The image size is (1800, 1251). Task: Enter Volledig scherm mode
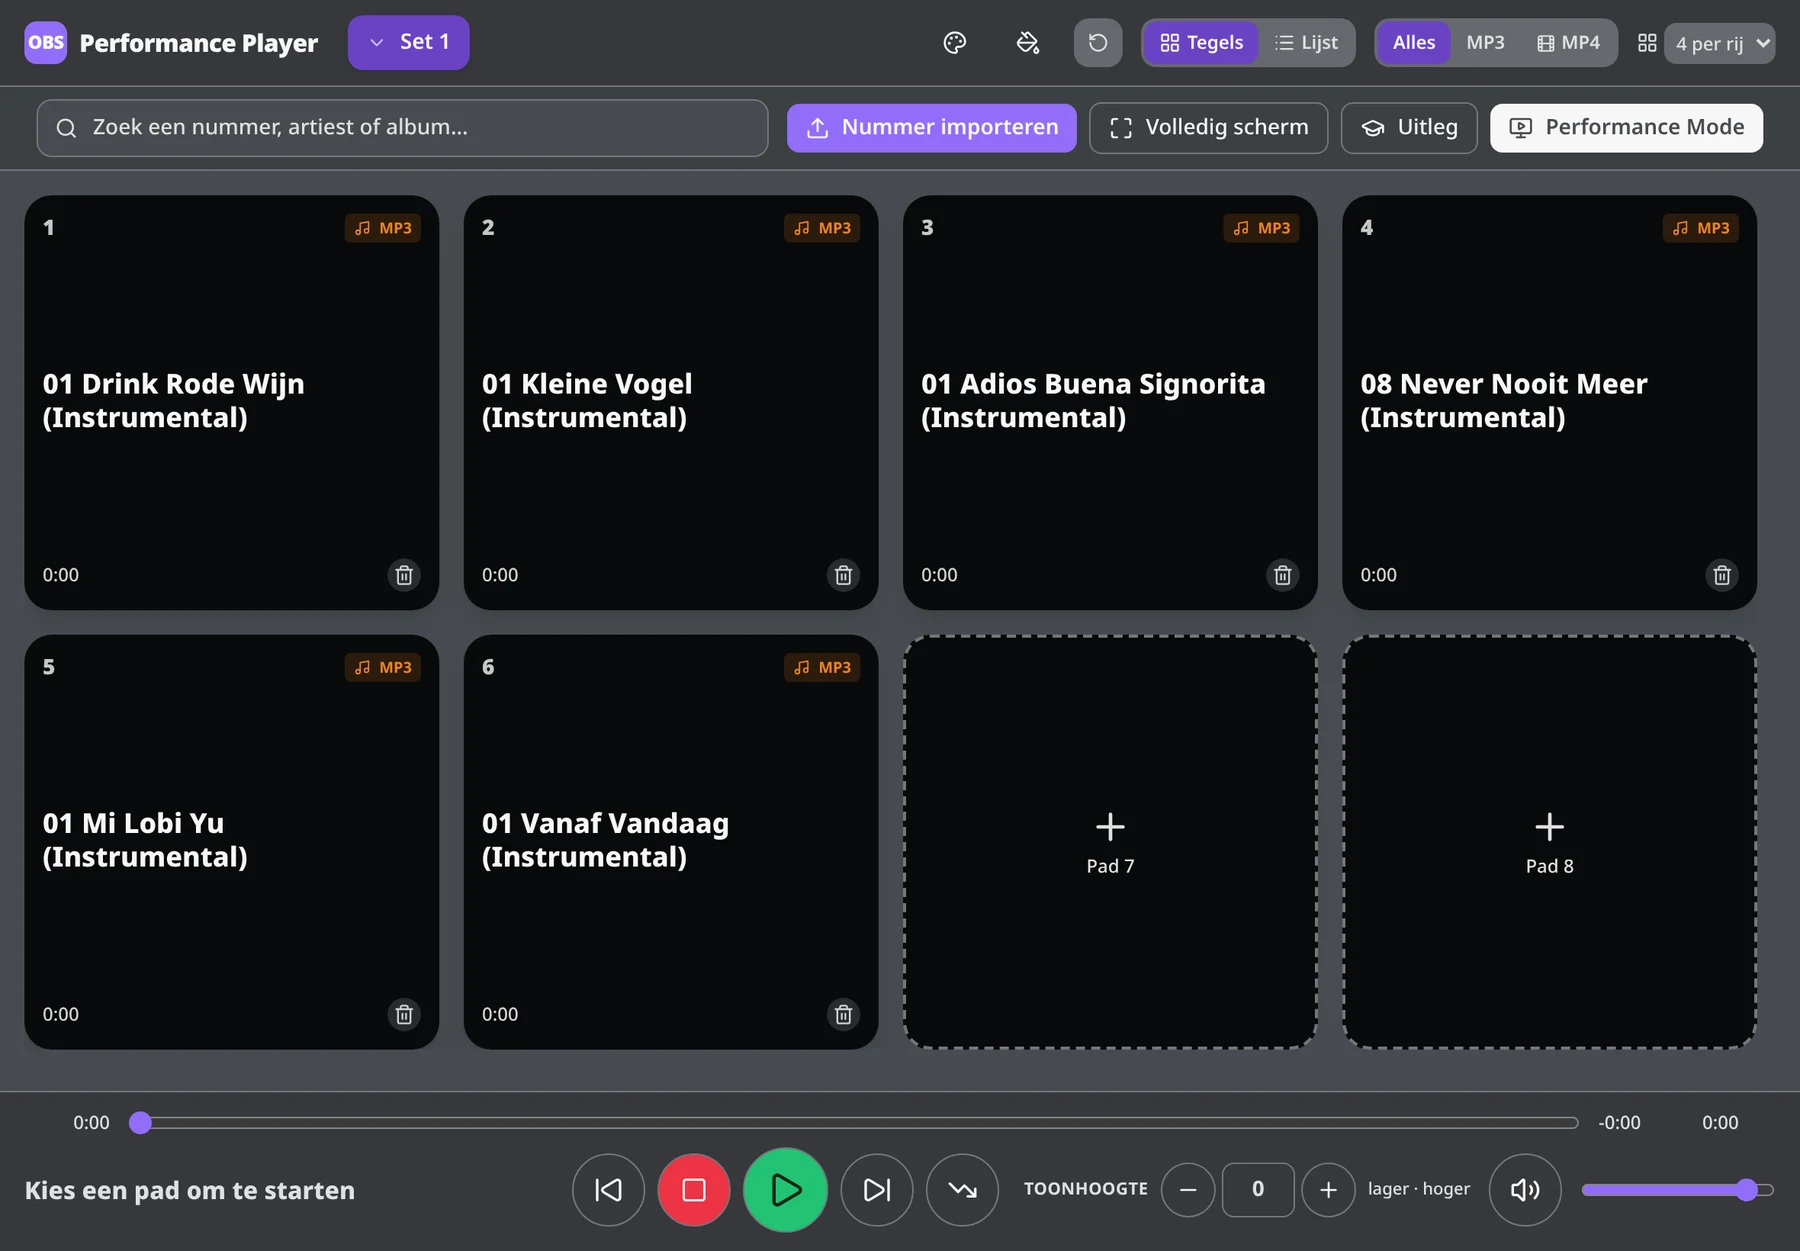click(x=1208, y=128)
